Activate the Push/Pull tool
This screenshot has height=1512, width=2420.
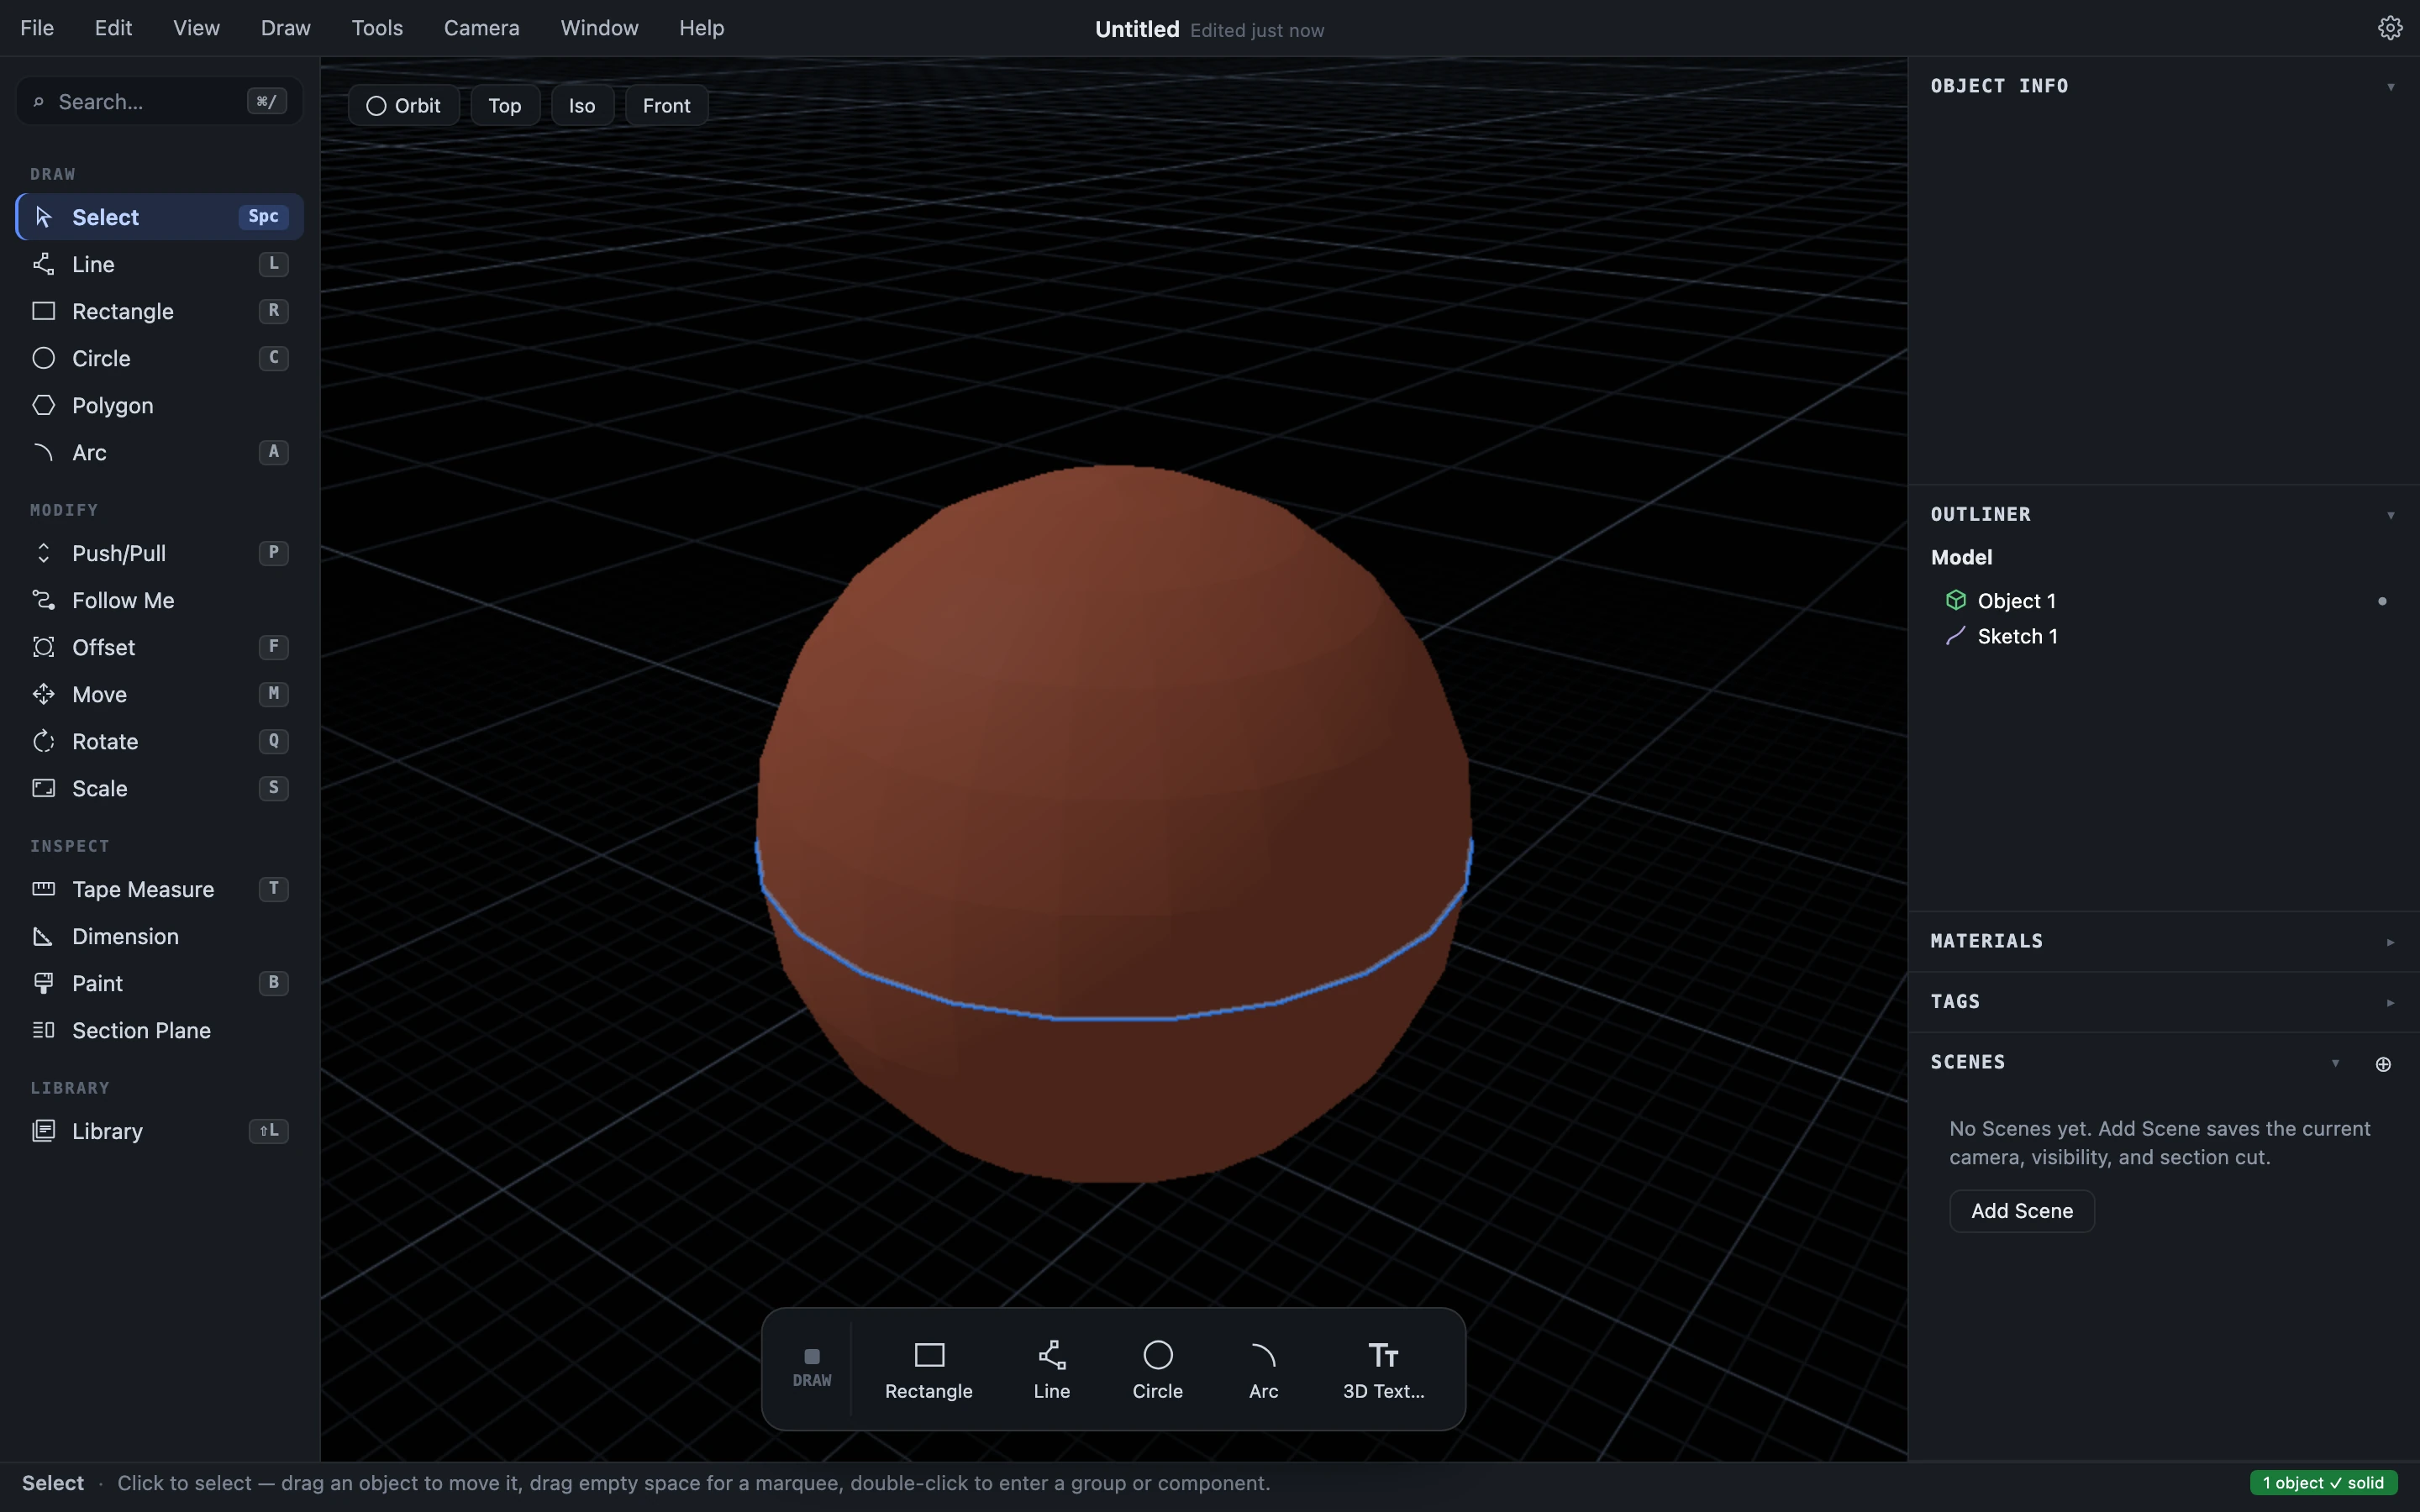coord(160,553)
